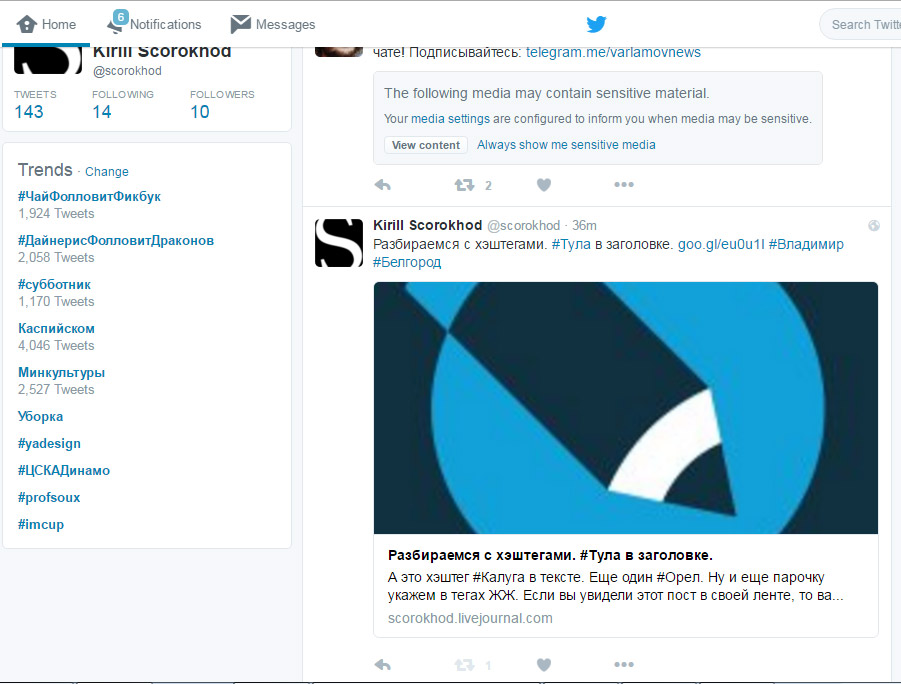Like the sensitive media tweet
Screen dimensions: 901x684
coord(544,185)
